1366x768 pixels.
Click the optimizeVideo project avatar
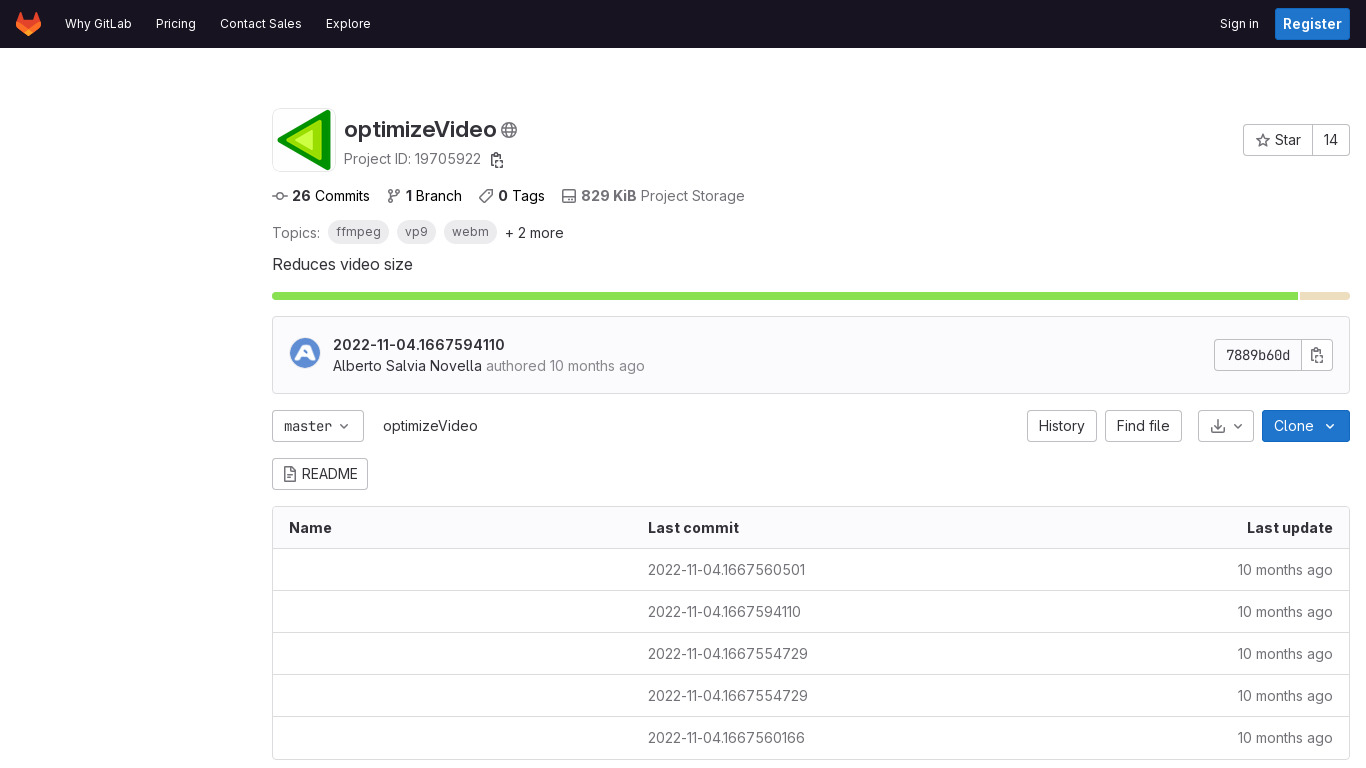[x=304, y=140]
